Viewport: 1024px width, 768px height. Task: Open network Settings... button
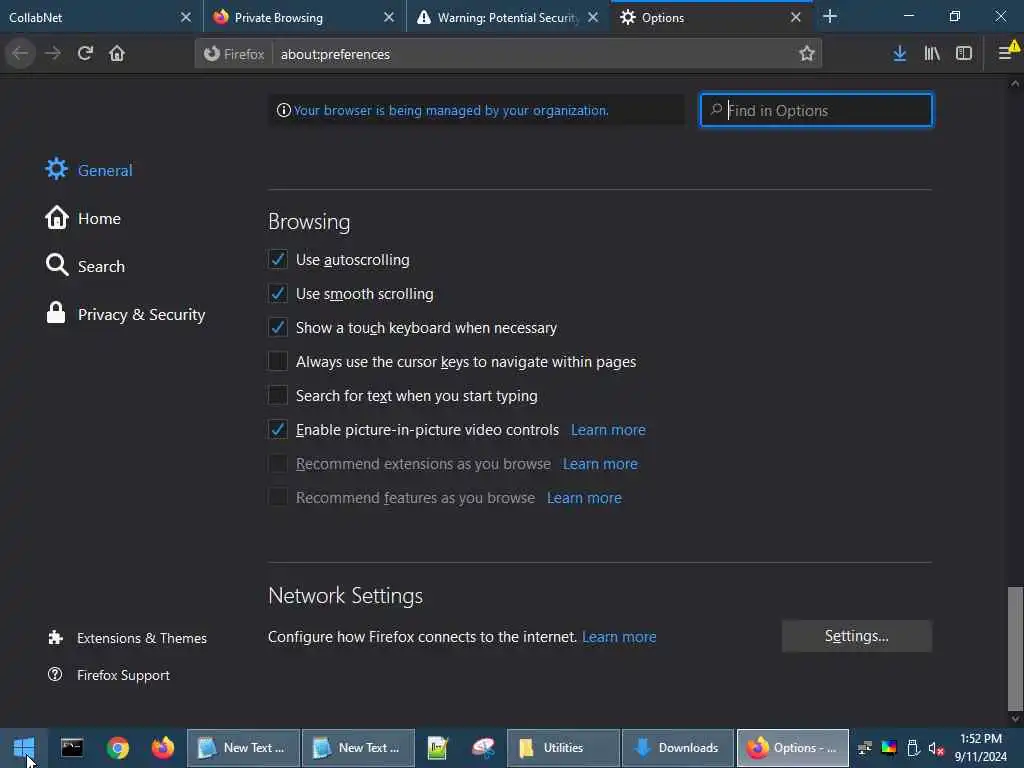pyautogui.click(x=856, y=636)
